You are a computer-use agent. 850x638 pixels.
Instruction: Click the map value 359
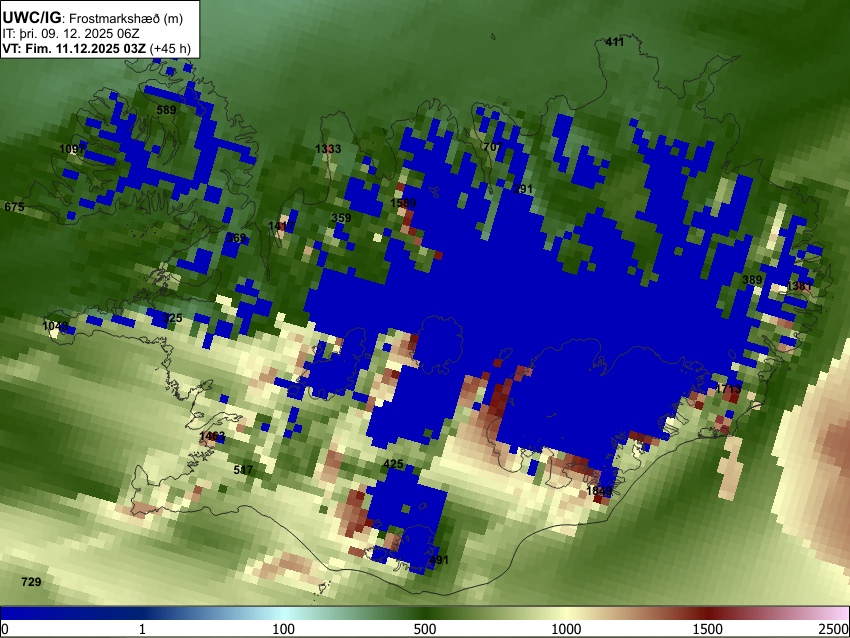point(341,218)
